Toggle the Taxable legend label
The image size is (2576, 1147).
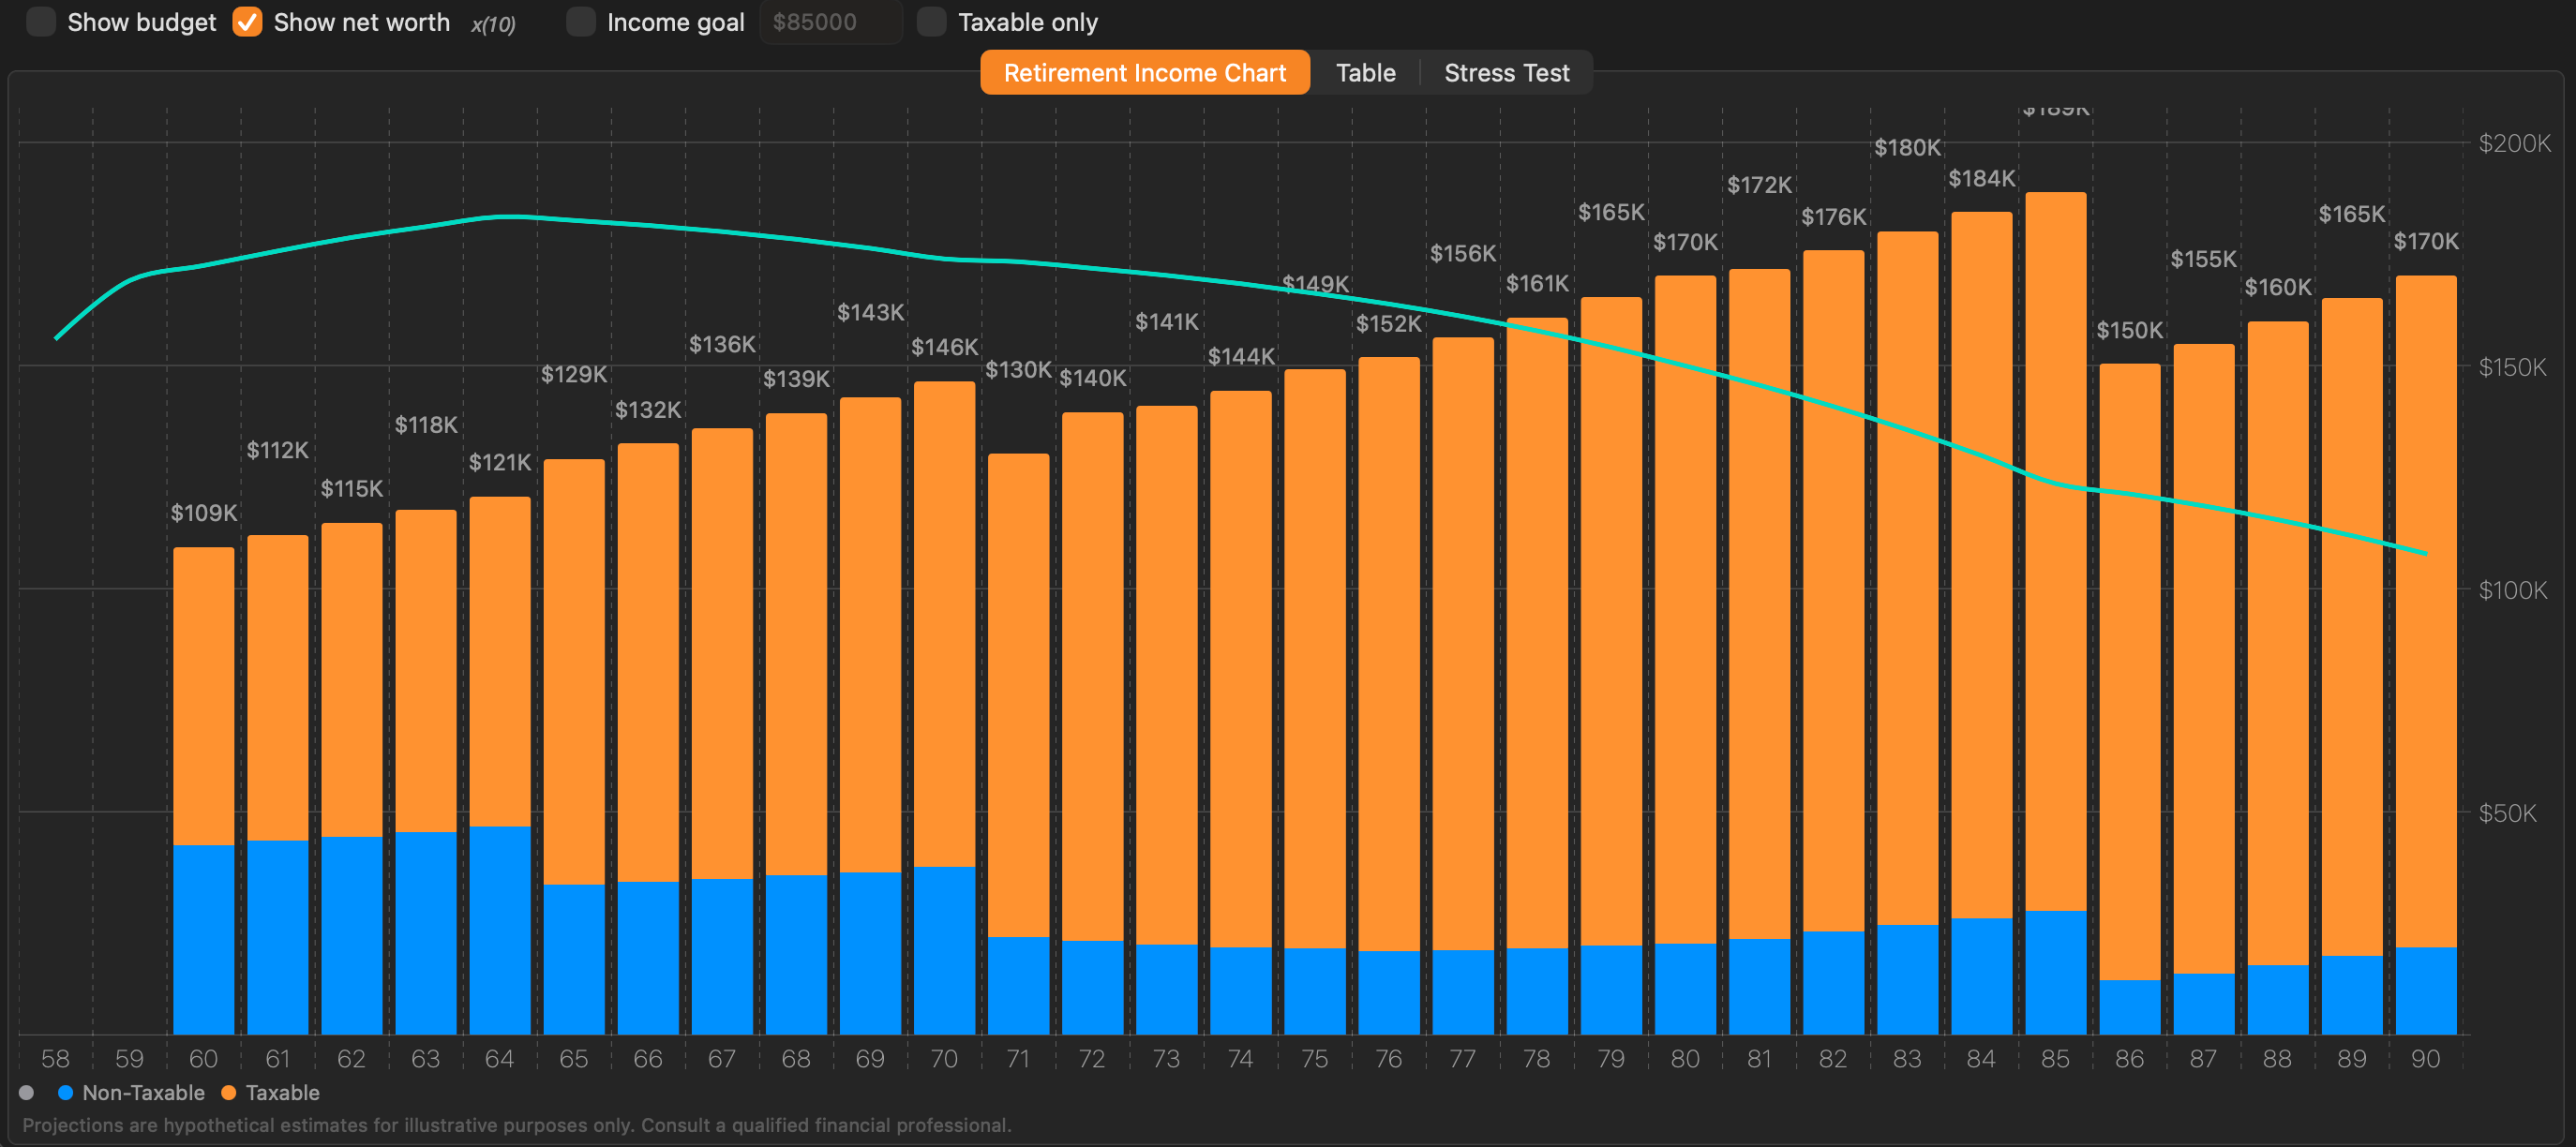pos(283,1093)
